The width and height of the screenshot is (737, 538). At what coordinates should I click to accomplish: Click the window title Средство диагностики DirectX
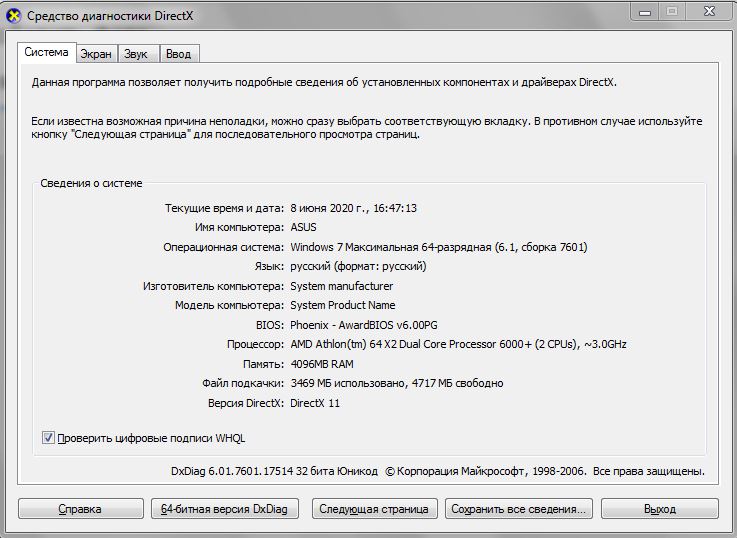110,16
